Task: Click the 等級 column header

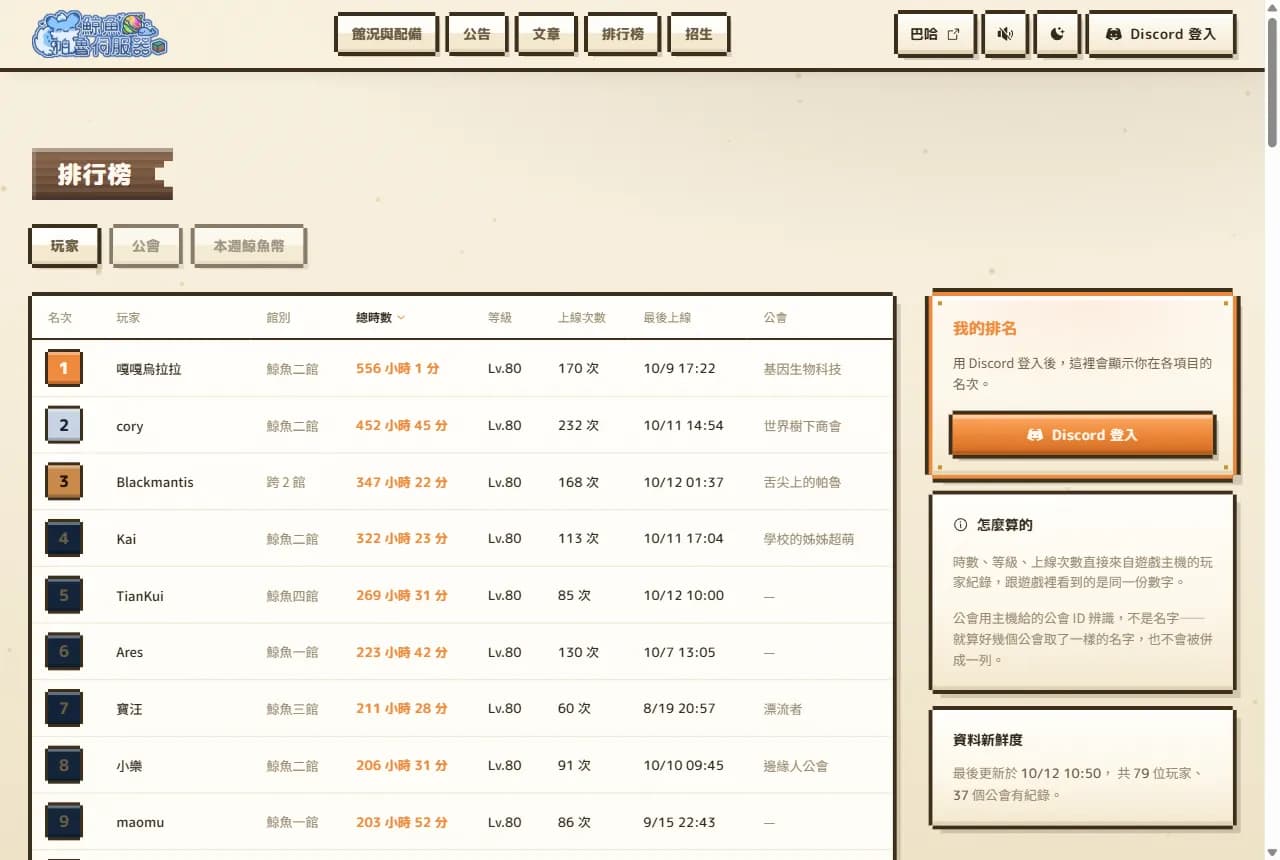Action: pyautogui.click(x=500, y=318)
